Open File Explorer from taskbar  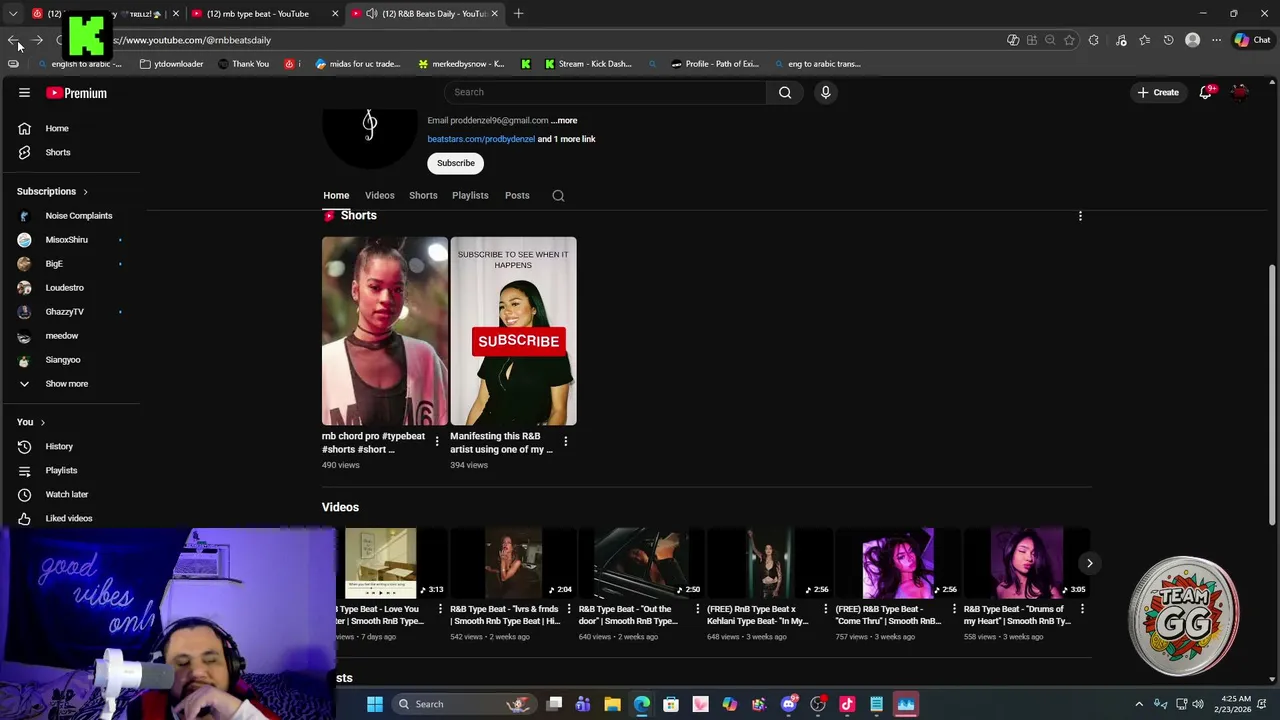coord(612,704)
